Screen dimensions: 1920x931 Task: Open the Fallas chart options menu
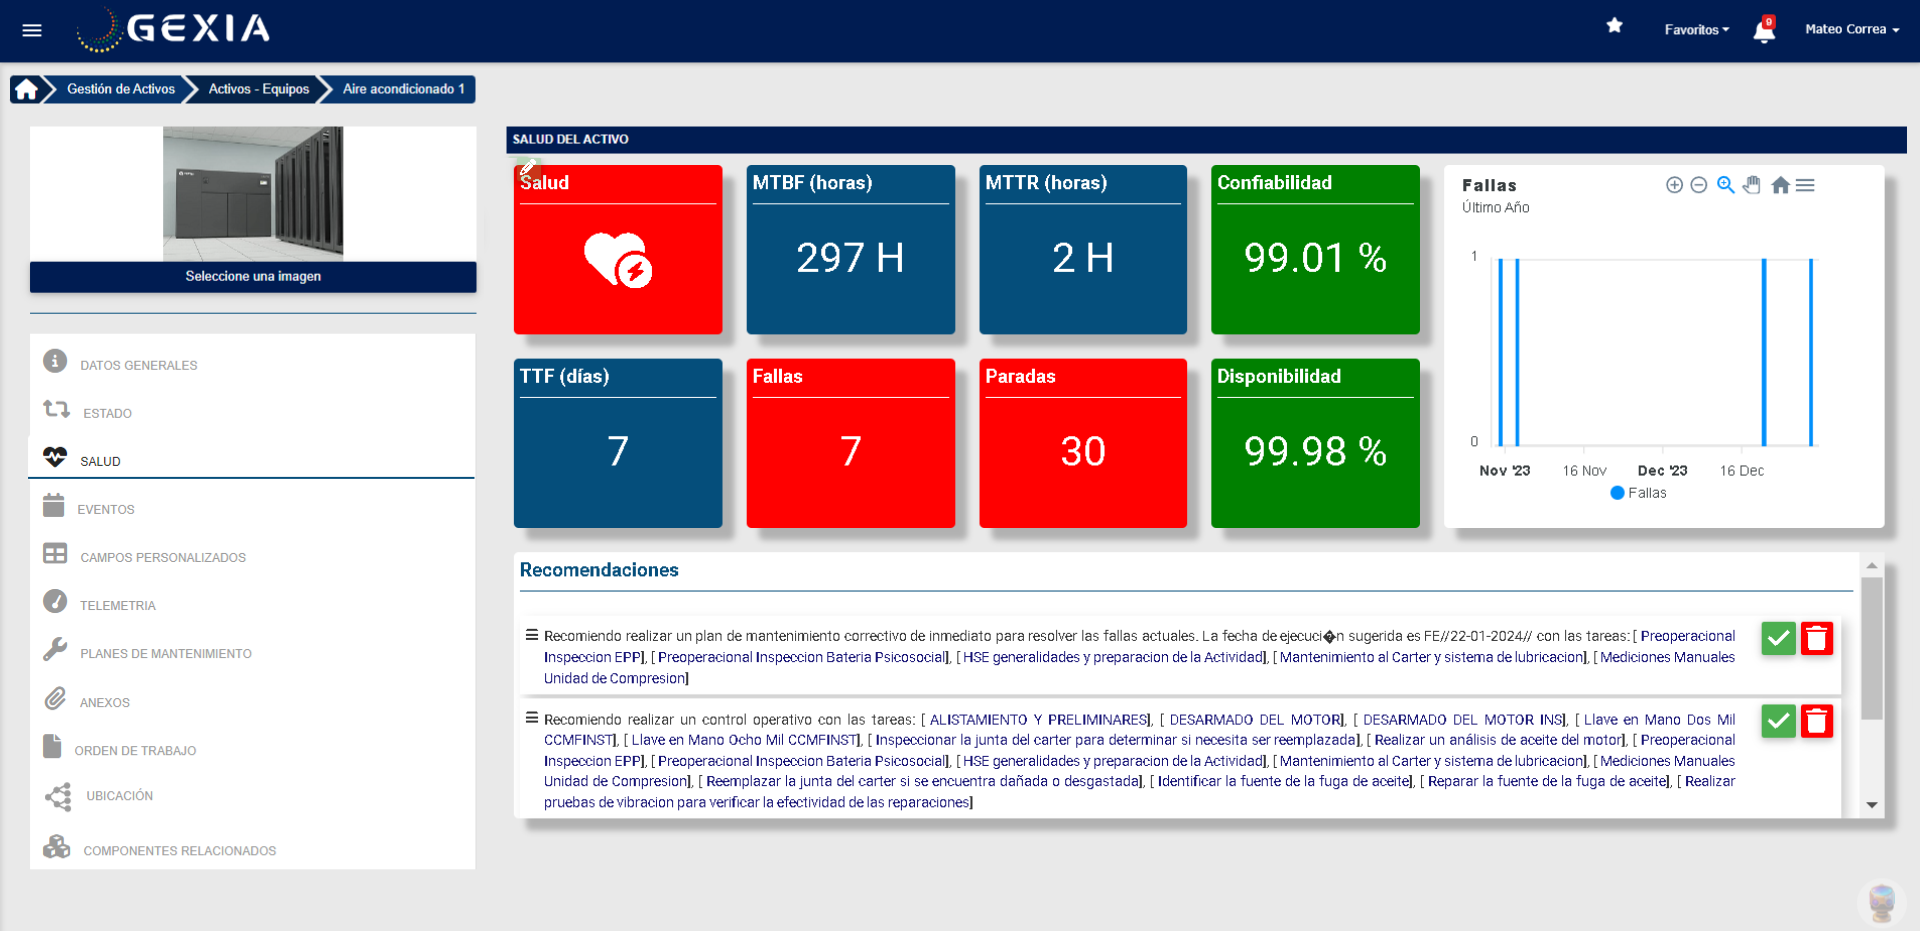tap(1805, 185)
